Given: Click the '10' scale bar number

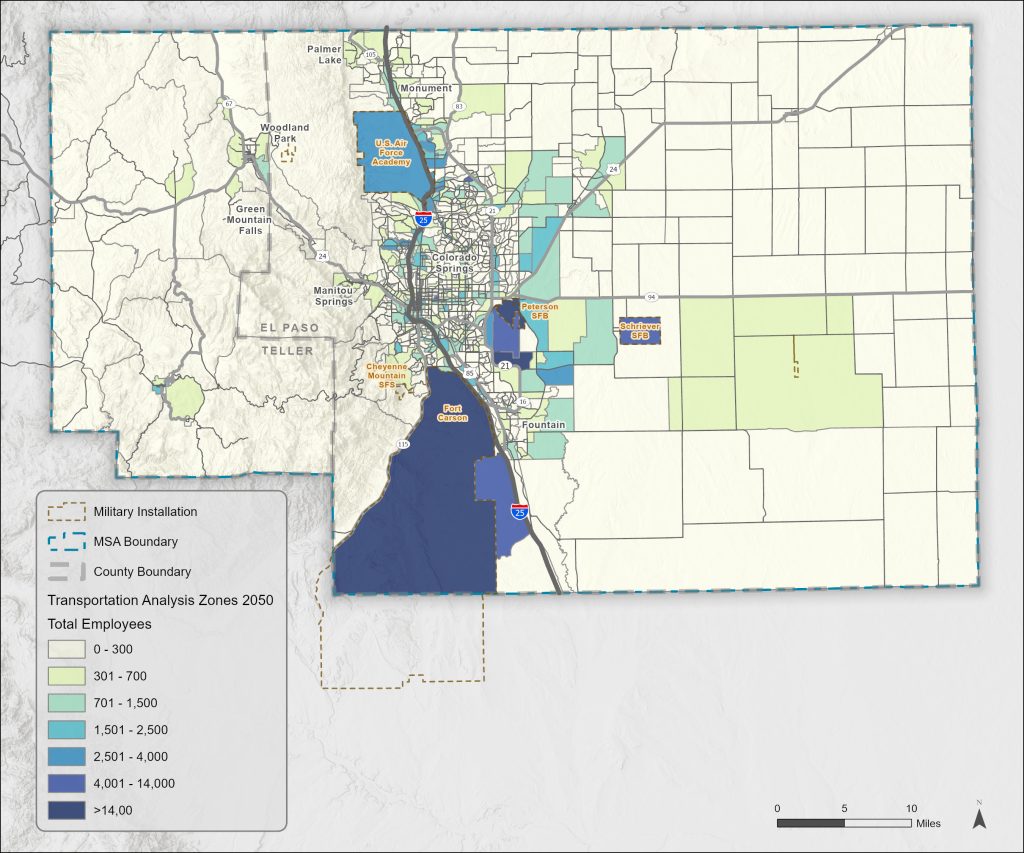Looking at the screenshot, I should (911, 808).
